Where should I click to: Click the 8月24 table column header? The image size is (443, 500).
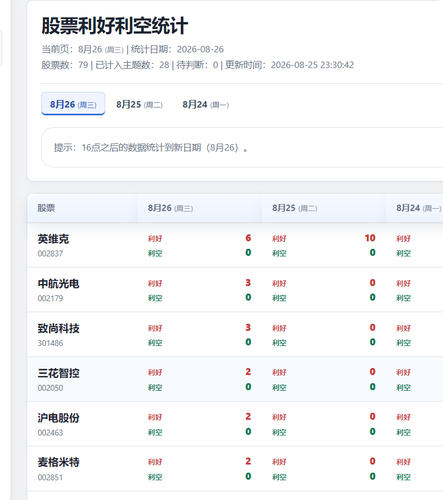(x=418, y=208)
